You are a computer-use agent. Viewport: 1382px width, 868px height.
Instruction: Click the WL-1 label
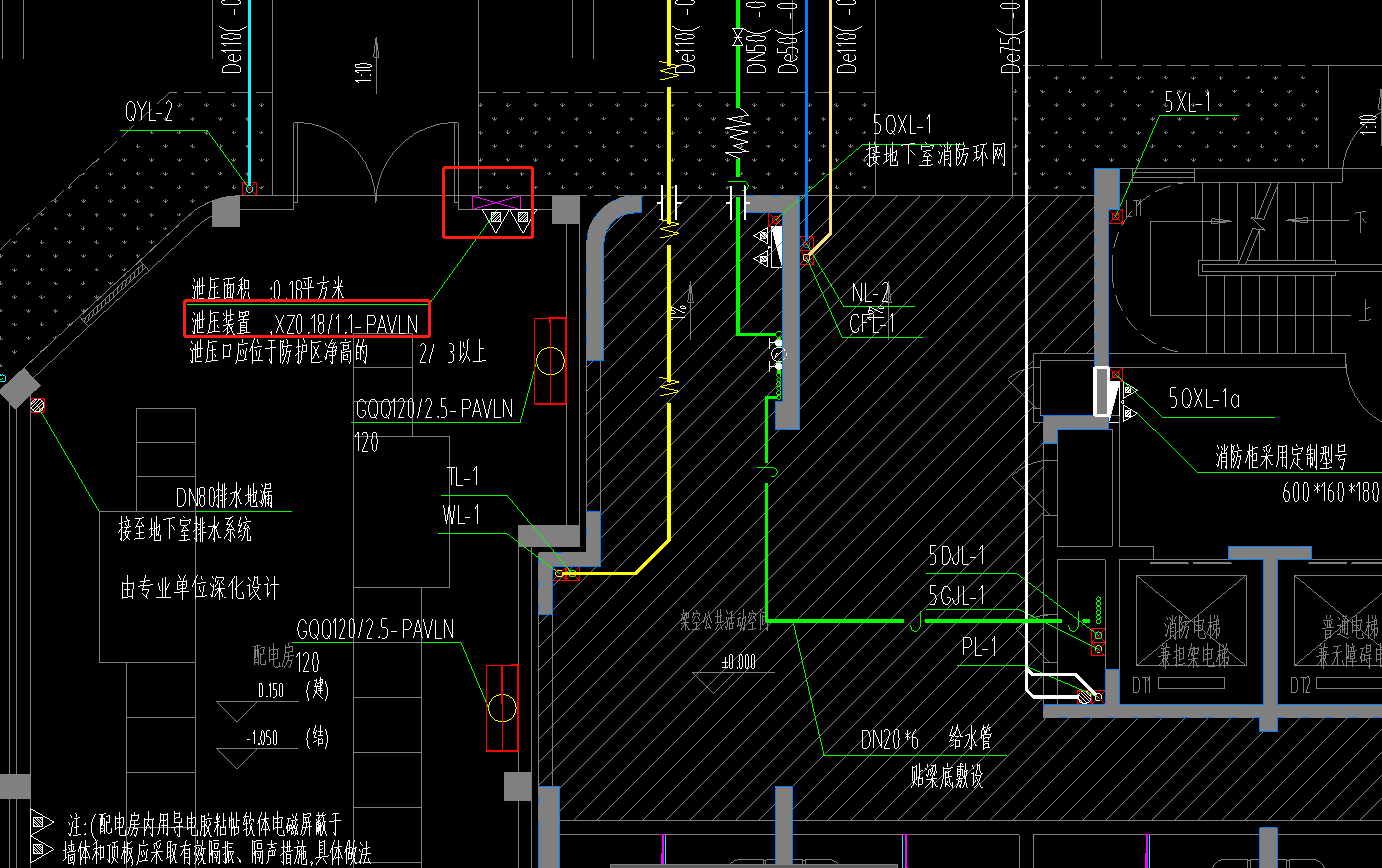click(x=462, y=516)
